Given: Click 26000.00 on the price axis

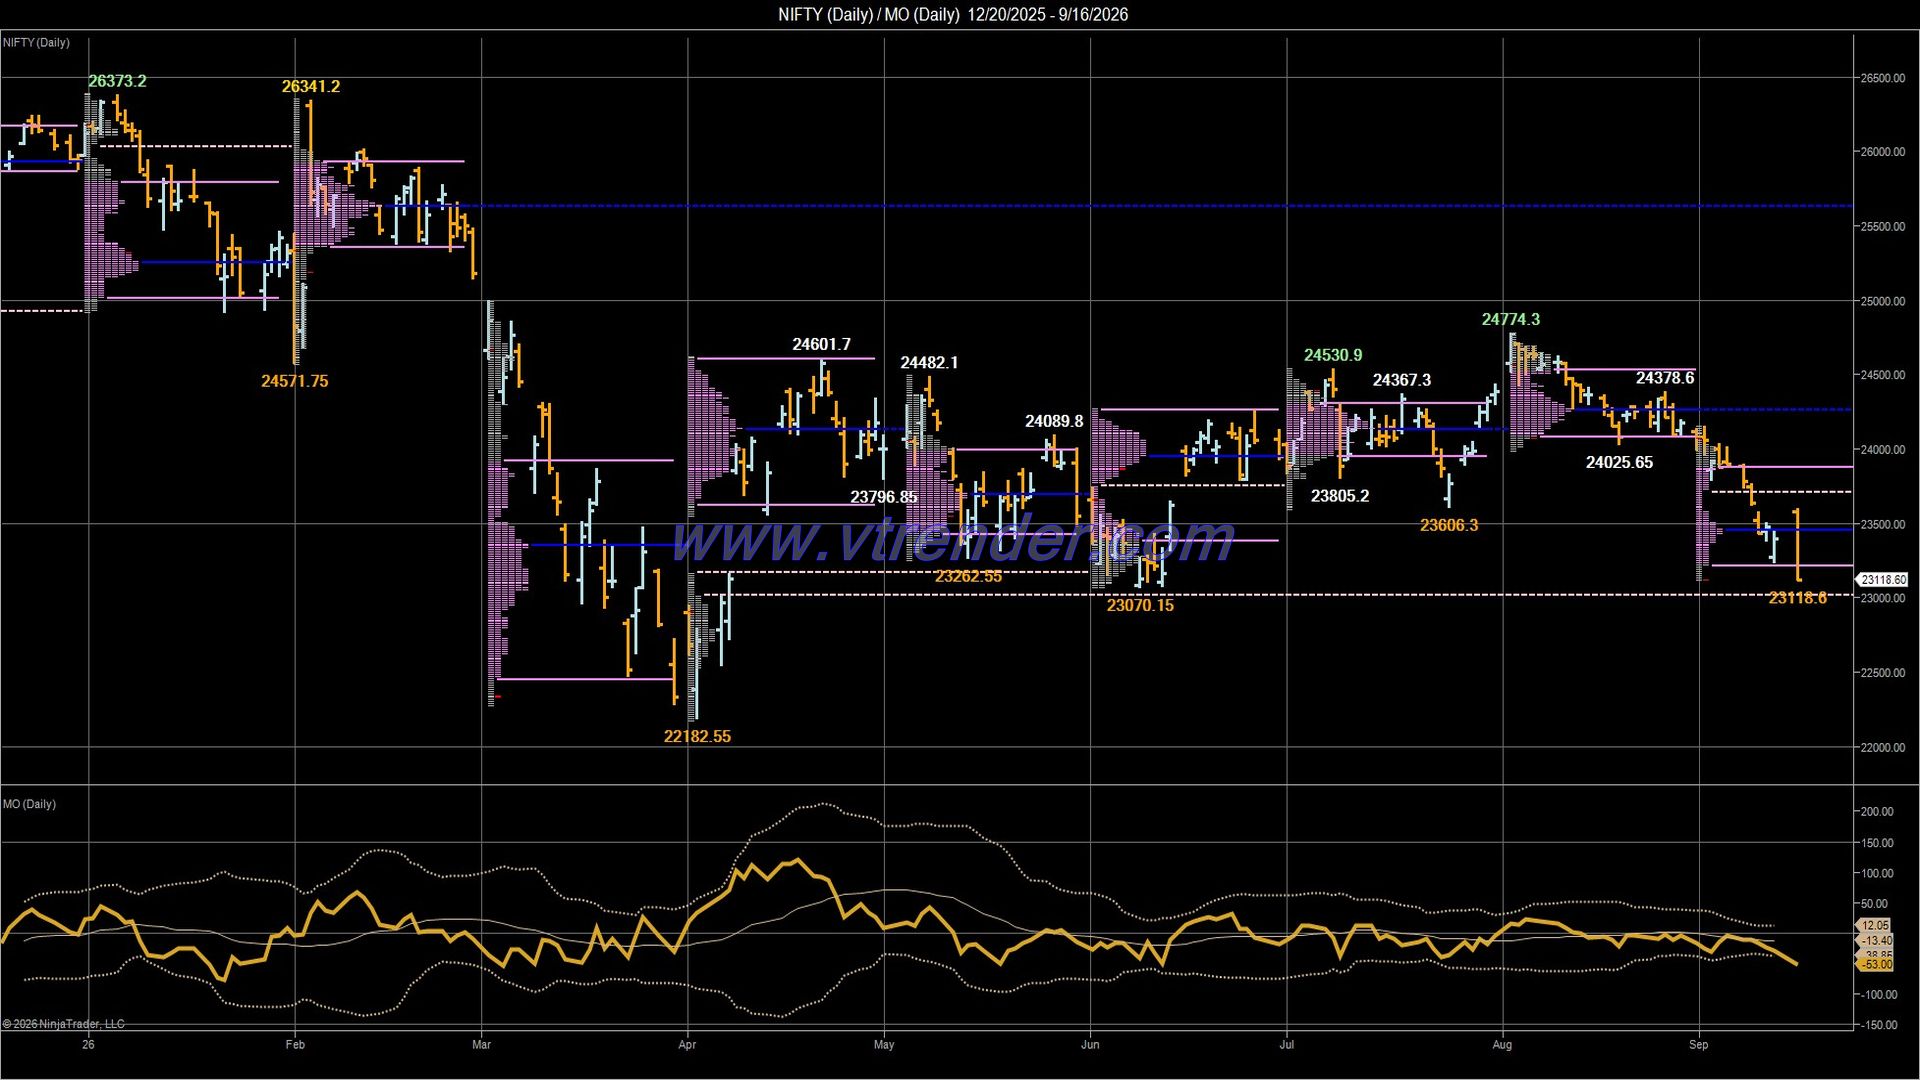Looking at the screenshot, I should pyautogui.click(x=1882, y=152).
